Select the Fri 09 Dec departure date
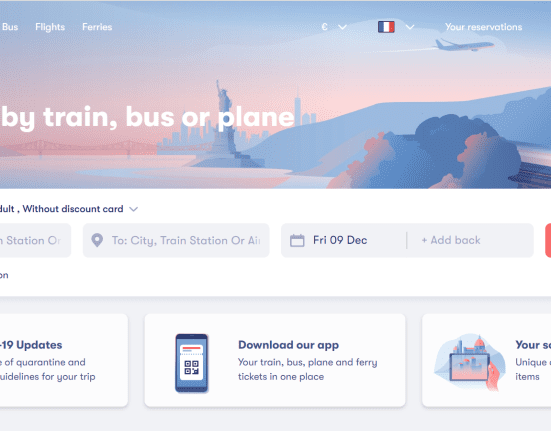The width and height of the screenshot is (551, 431). point(340,240)
